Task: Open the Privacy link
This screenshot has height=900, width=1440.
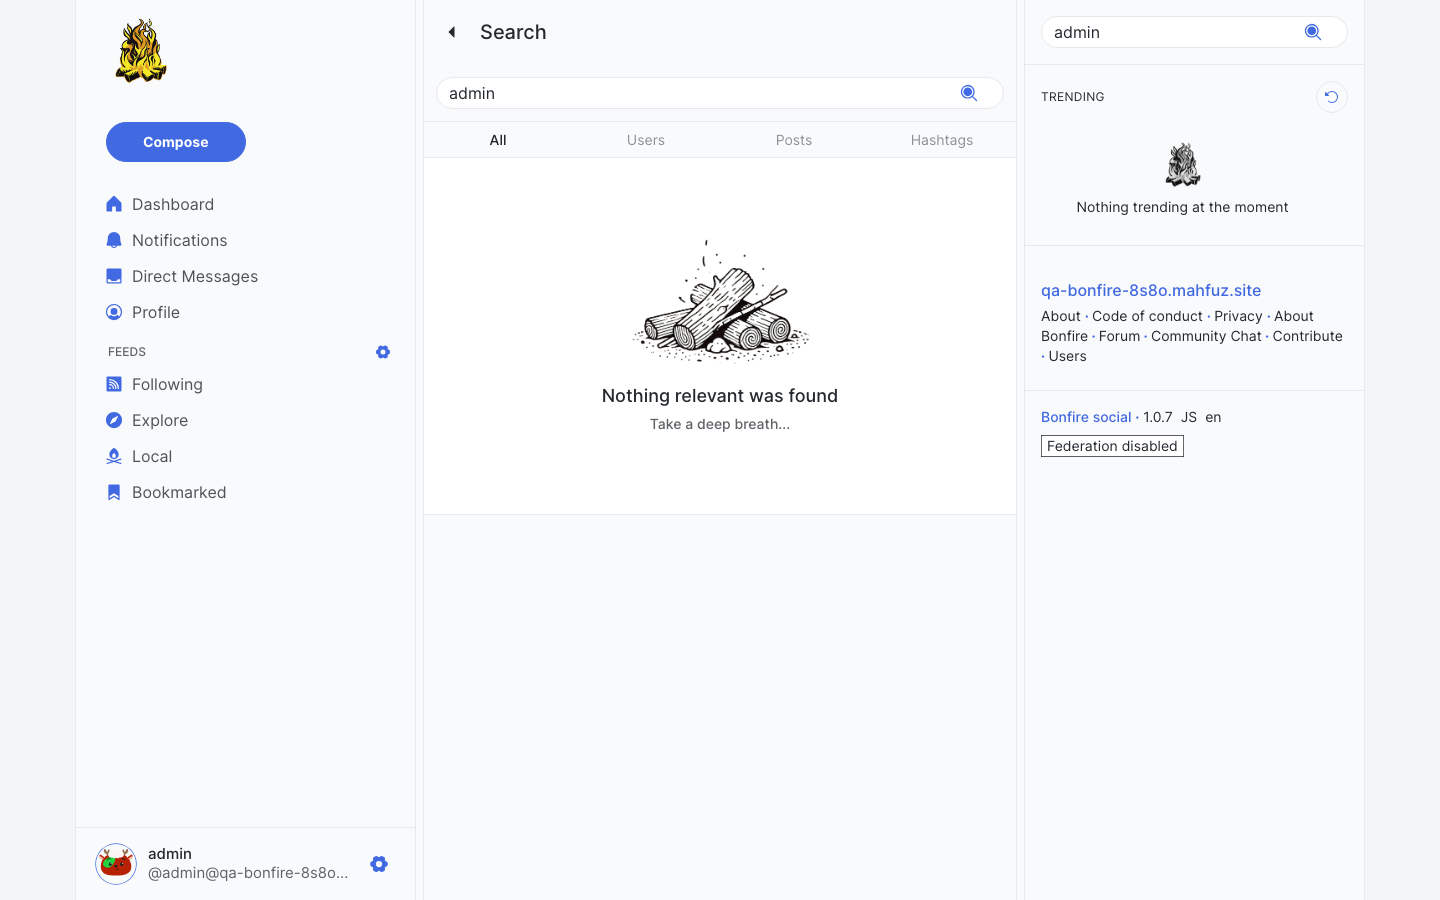Action: 1238,316
